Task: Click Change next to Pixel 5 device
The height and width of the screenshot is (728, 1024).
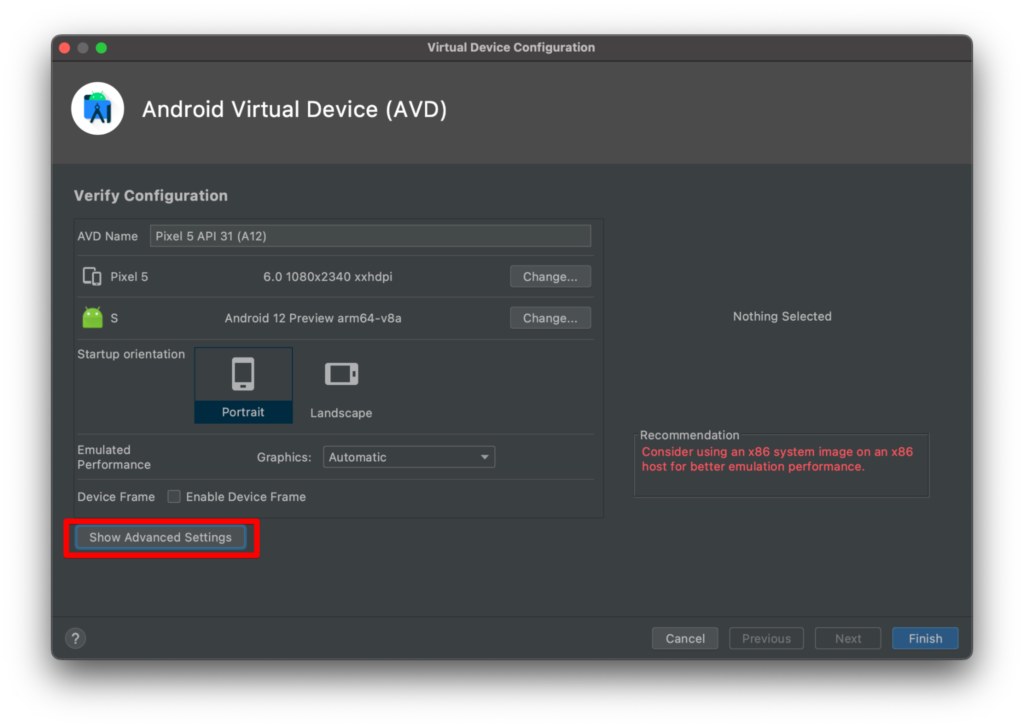Action: tap(550, 276)
